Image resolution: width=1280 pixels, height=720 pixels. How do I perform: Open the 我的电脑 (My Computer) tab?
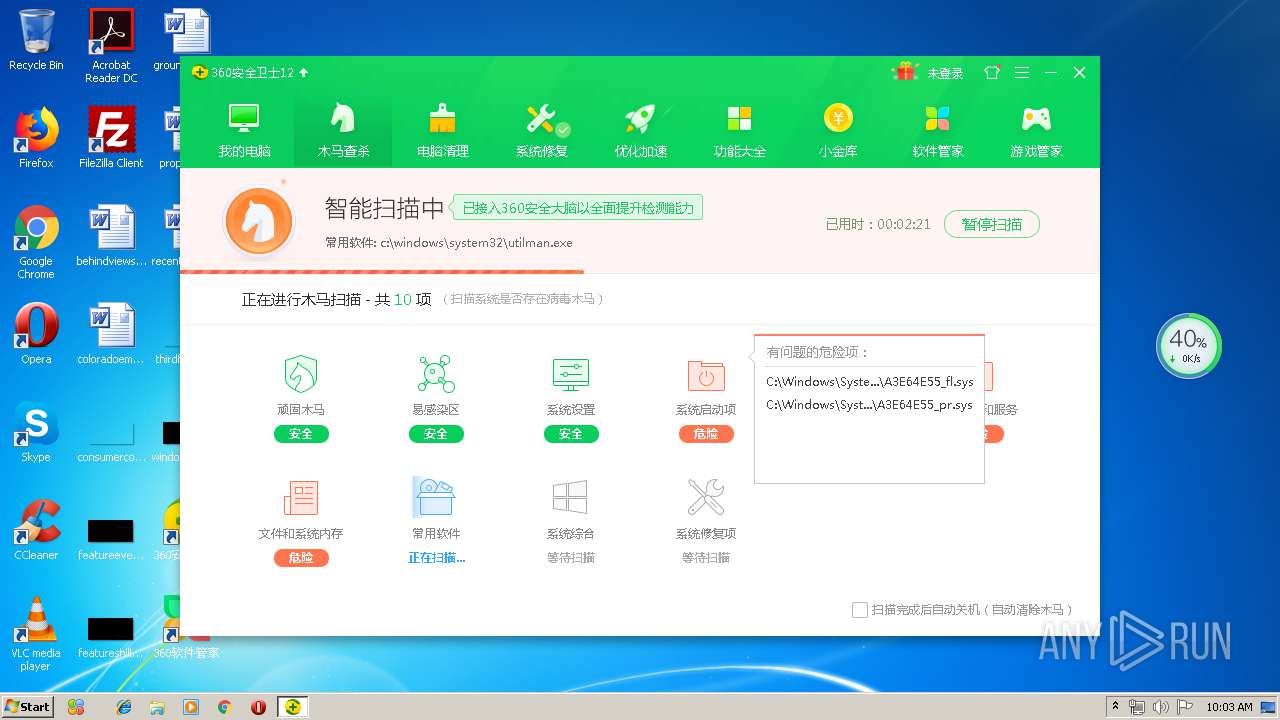pyautogui.click(x=244, y=131)
